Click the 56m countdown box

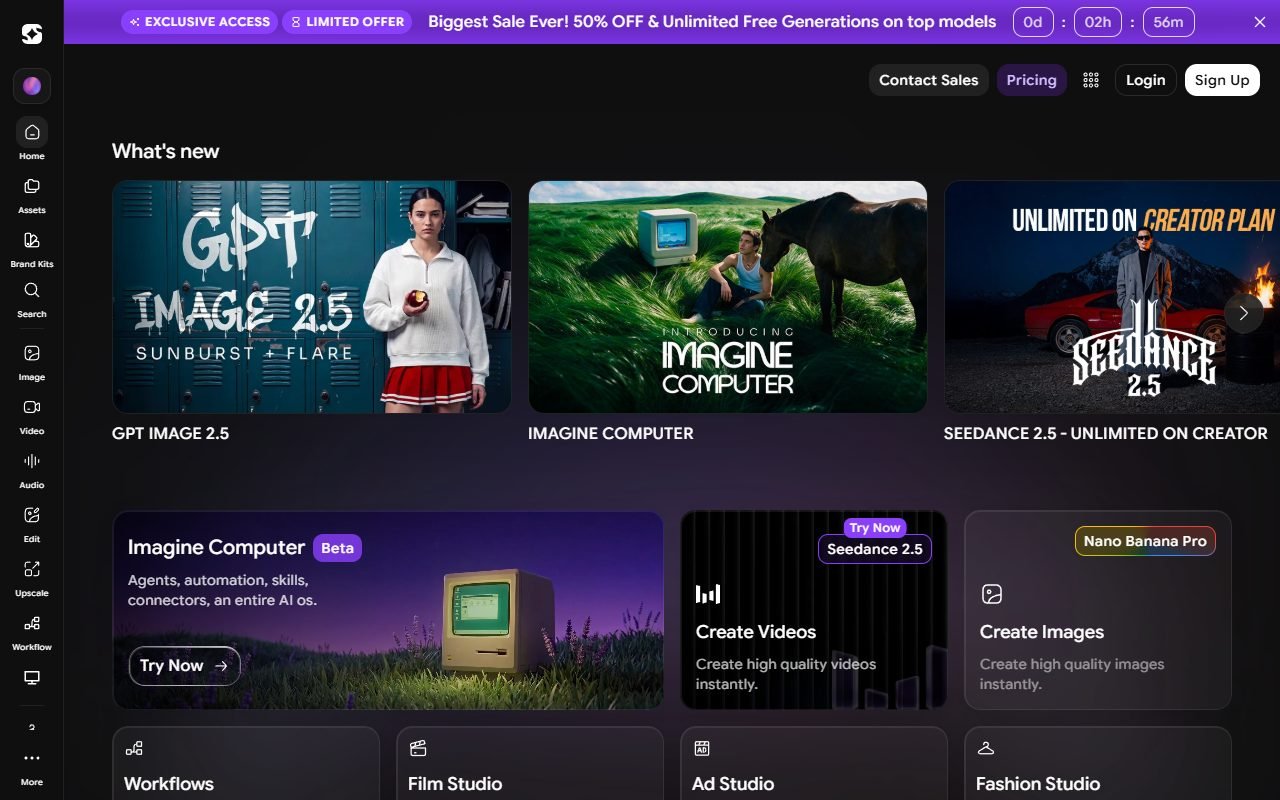click(1168, 21)
